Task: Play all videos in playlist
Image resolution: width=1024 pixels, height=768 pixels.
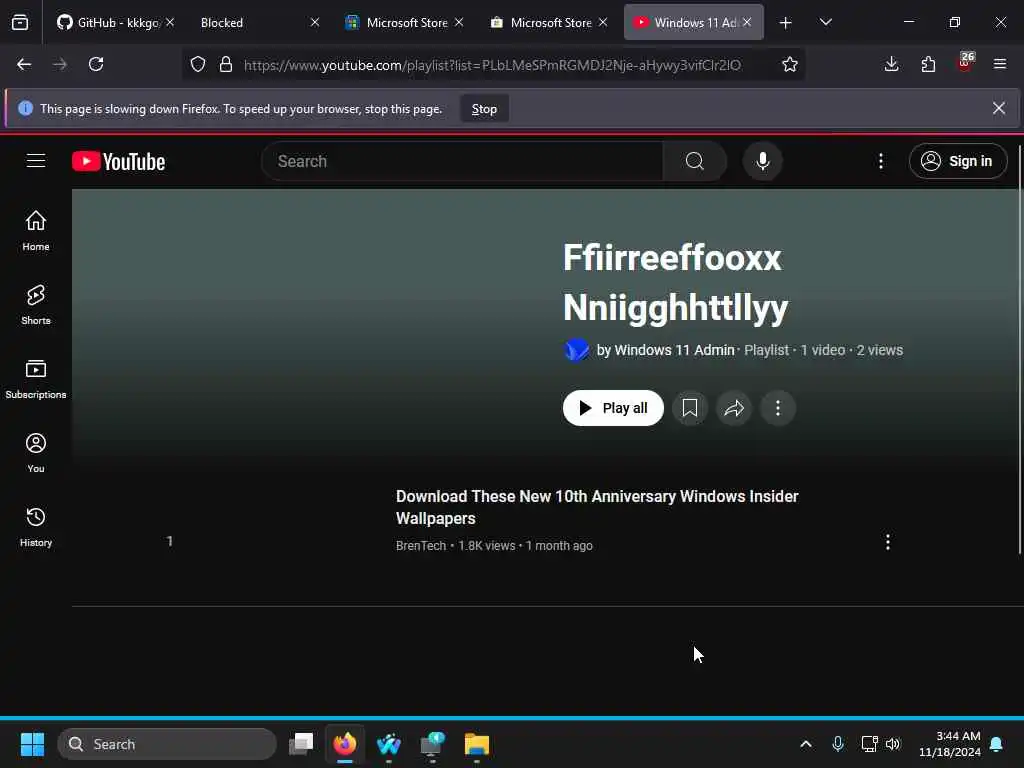Action: (613, 408)
